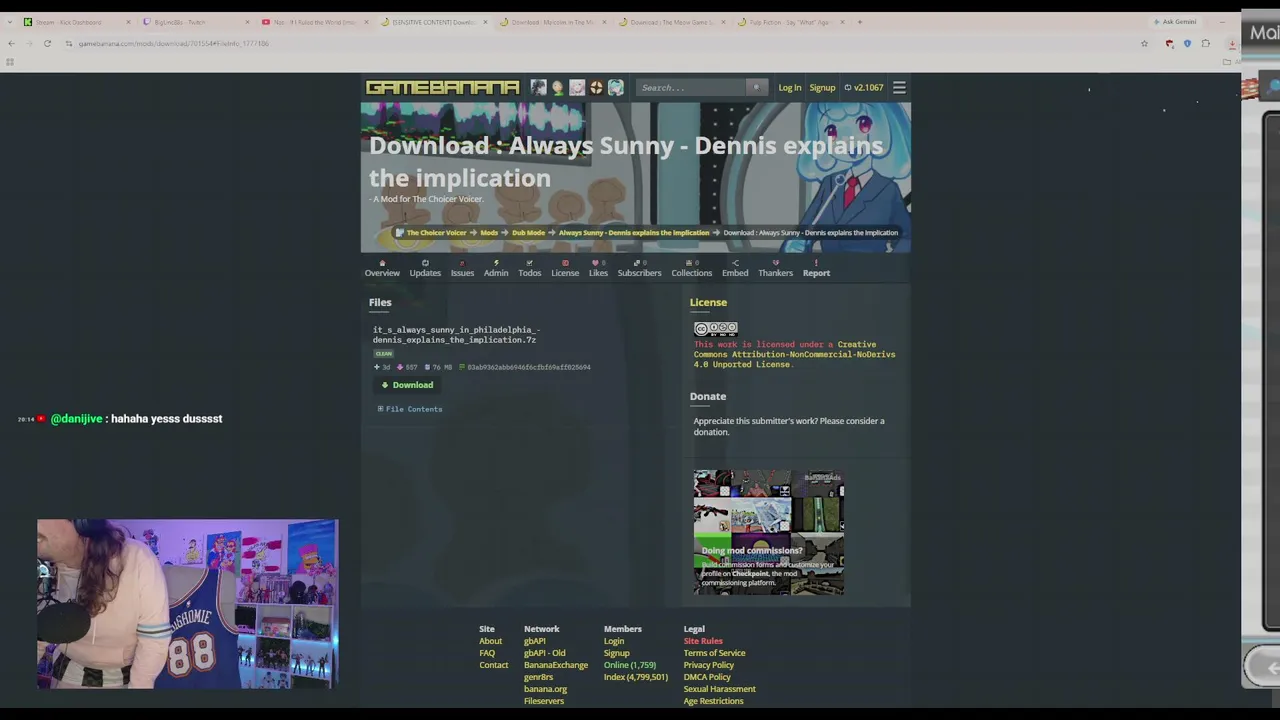Go back in browser history
1280x720 pixels.
(11, 43)
